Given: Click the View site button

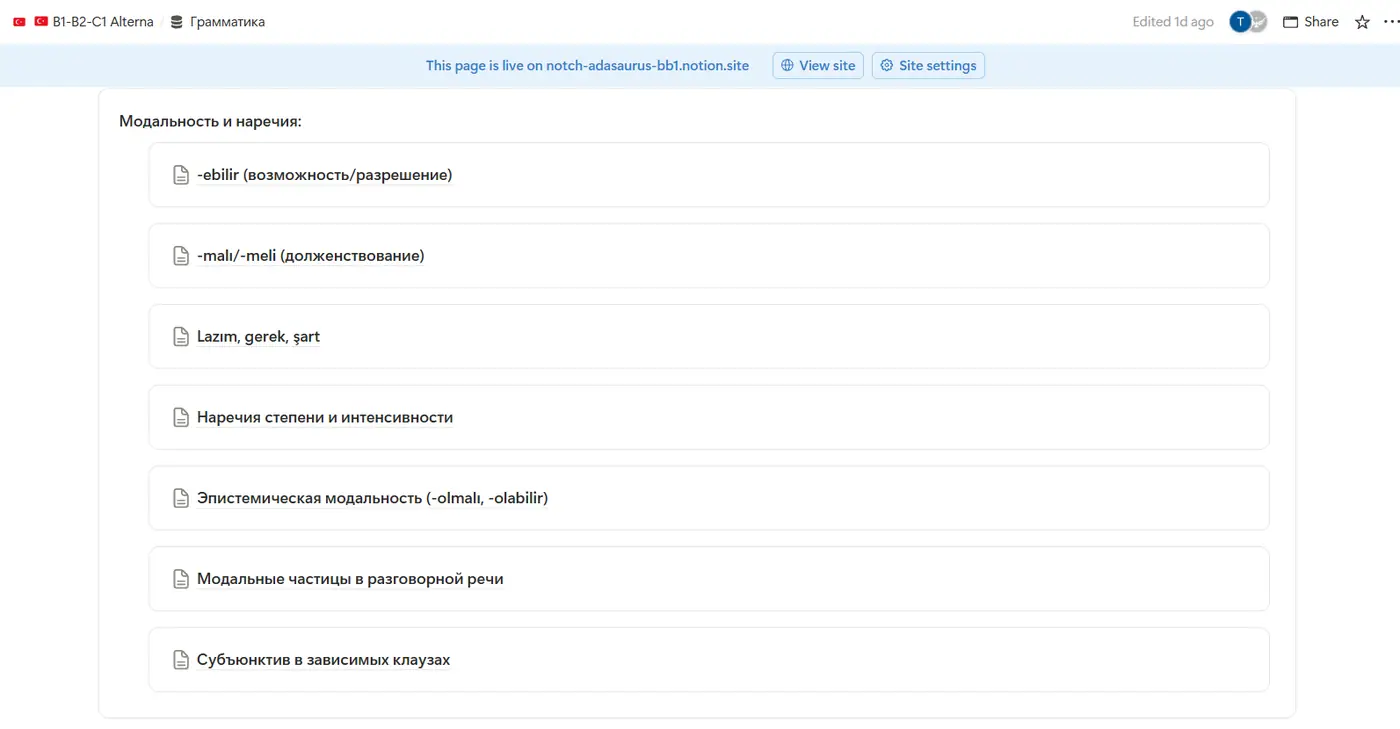Looking at the screenshot, I should (818, 65).
